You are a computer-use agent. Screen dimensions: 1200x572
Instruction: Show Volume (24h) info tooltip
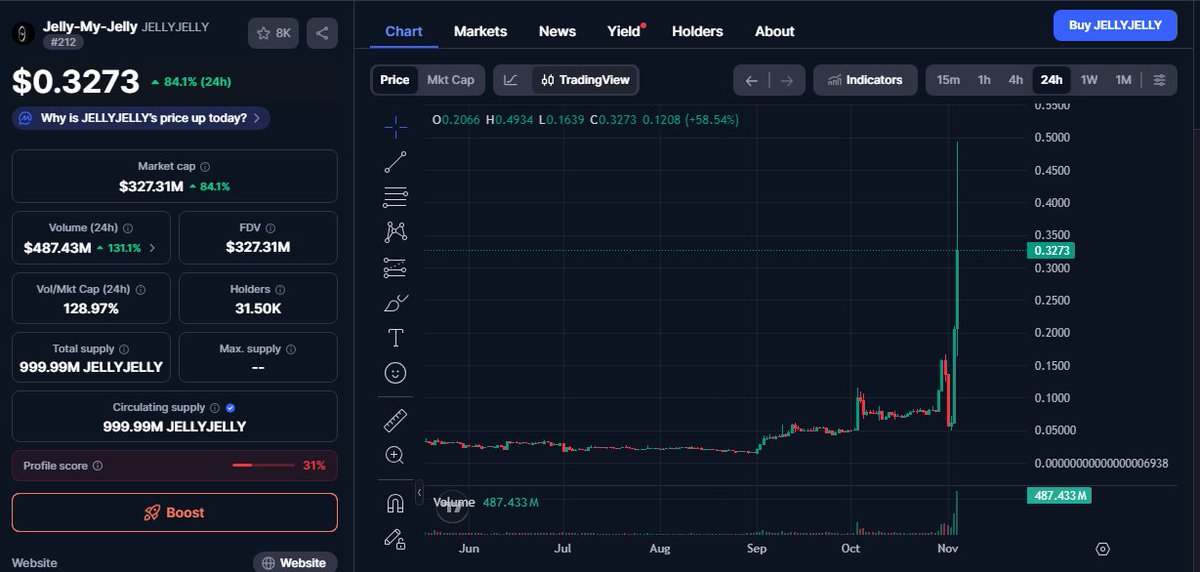click(128, 228)
